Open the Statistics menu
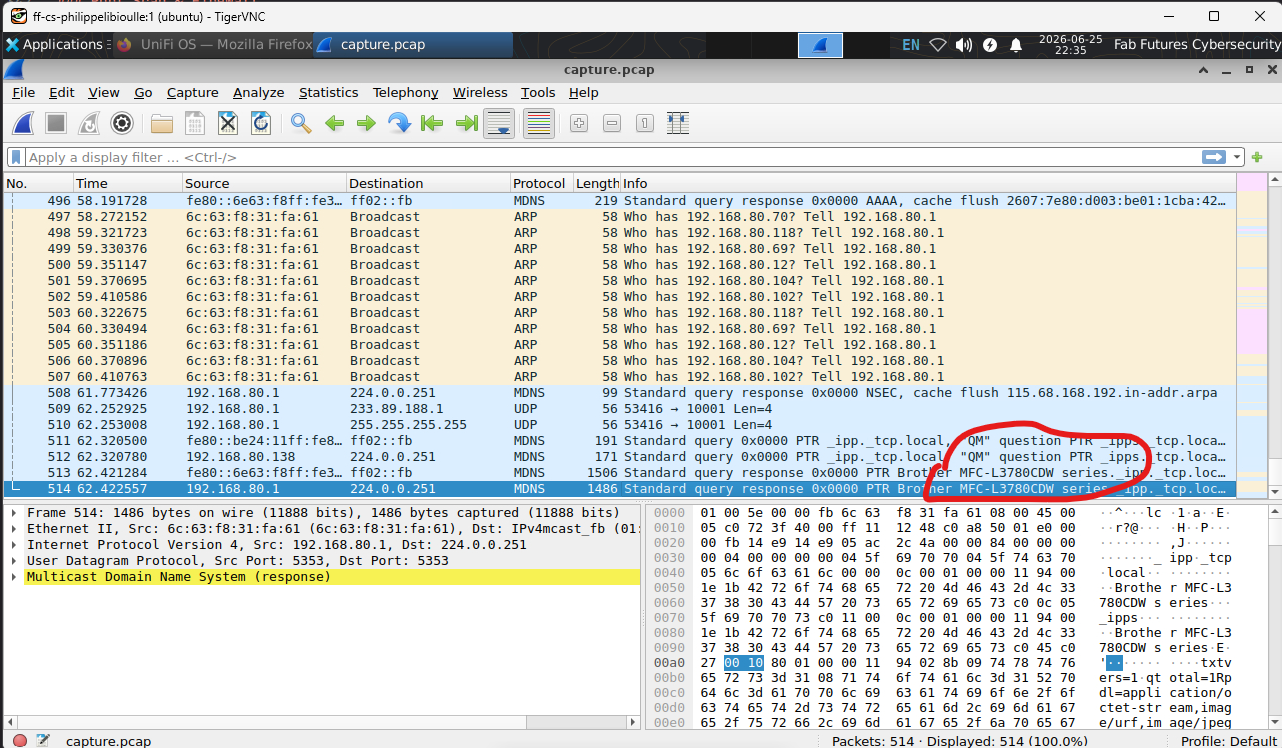The height and width of the screenshot is (748, 1282). 328,92
